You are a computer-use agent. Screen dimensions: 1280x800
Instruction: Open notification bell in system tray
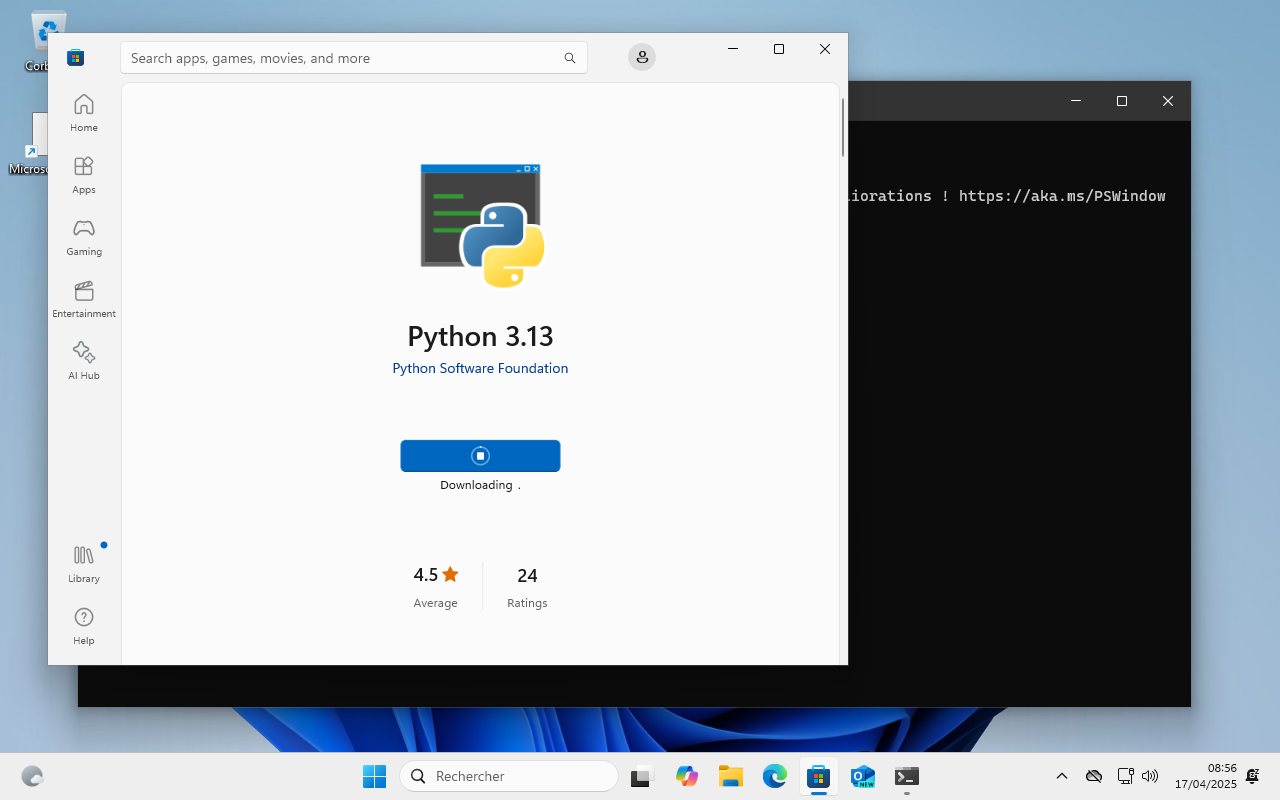coord(1253,776)
